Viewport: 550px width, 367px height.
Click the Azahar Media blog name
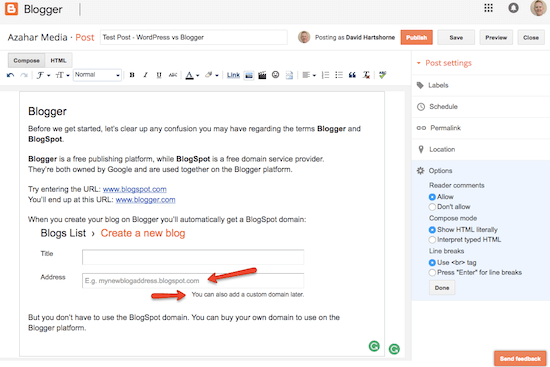pyautogui.click(x=38, y=38)
